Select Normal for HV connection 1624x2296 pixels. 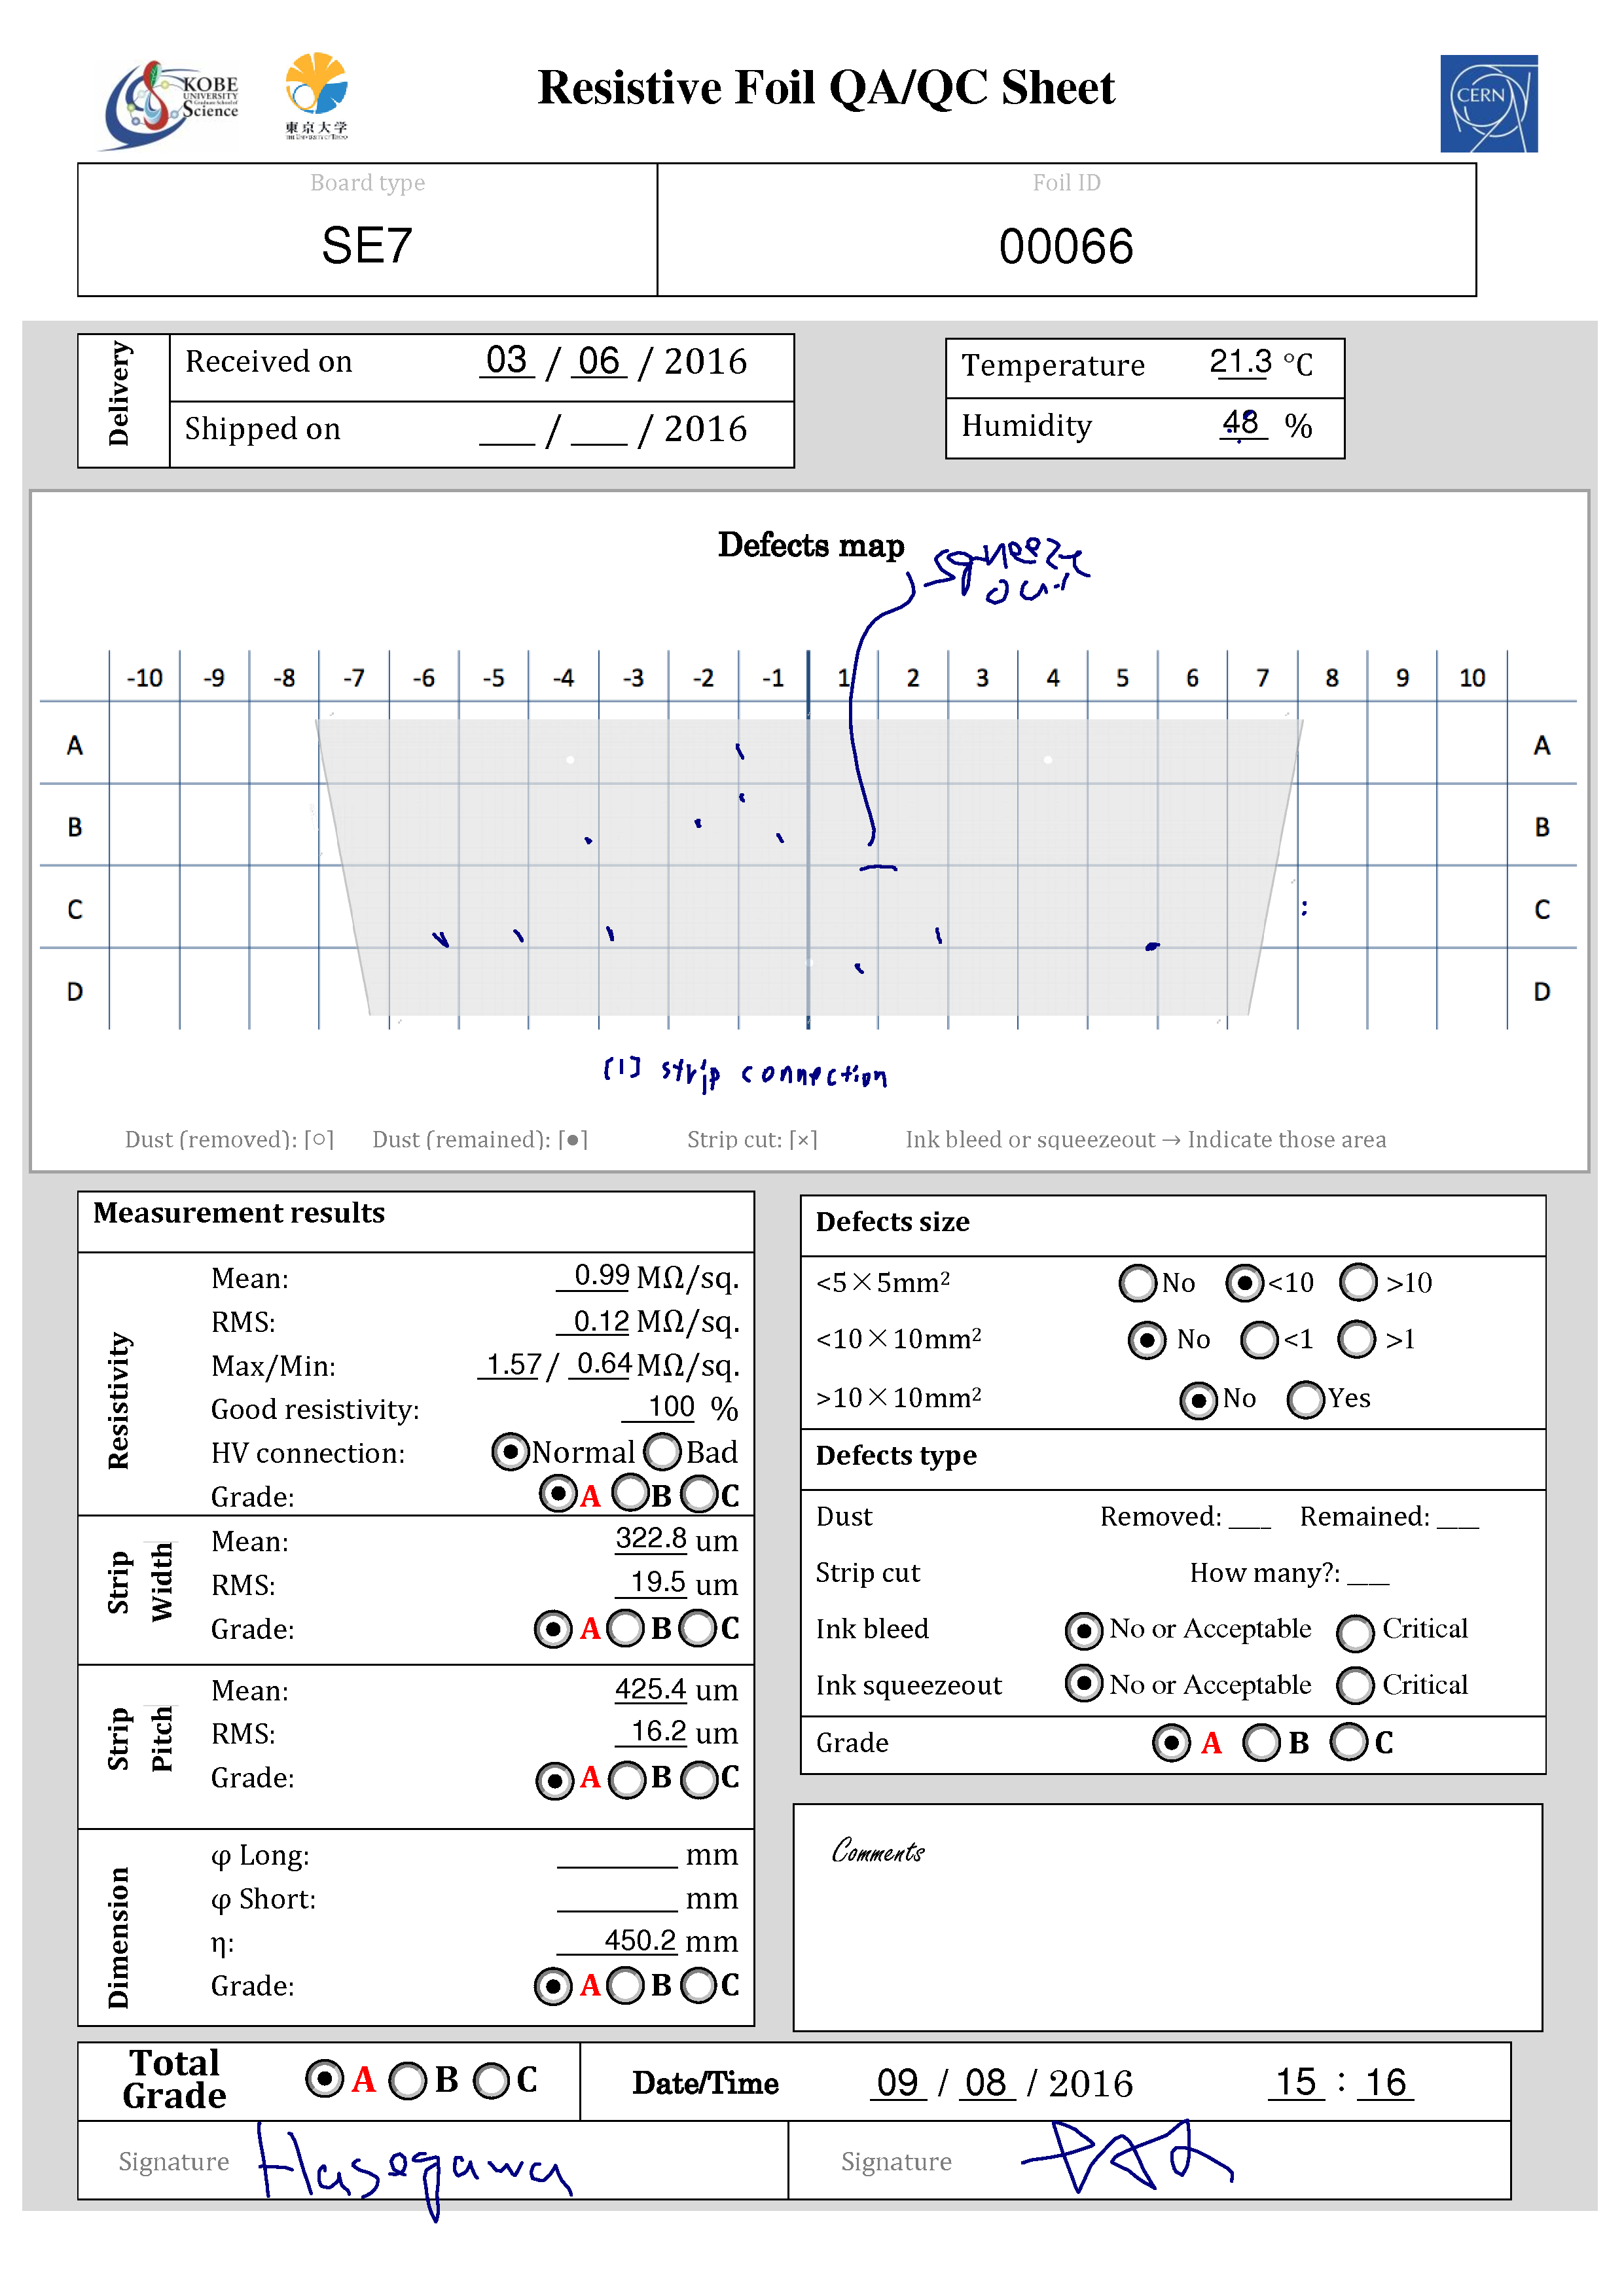pyautogui.click(x=510, y=1451)
